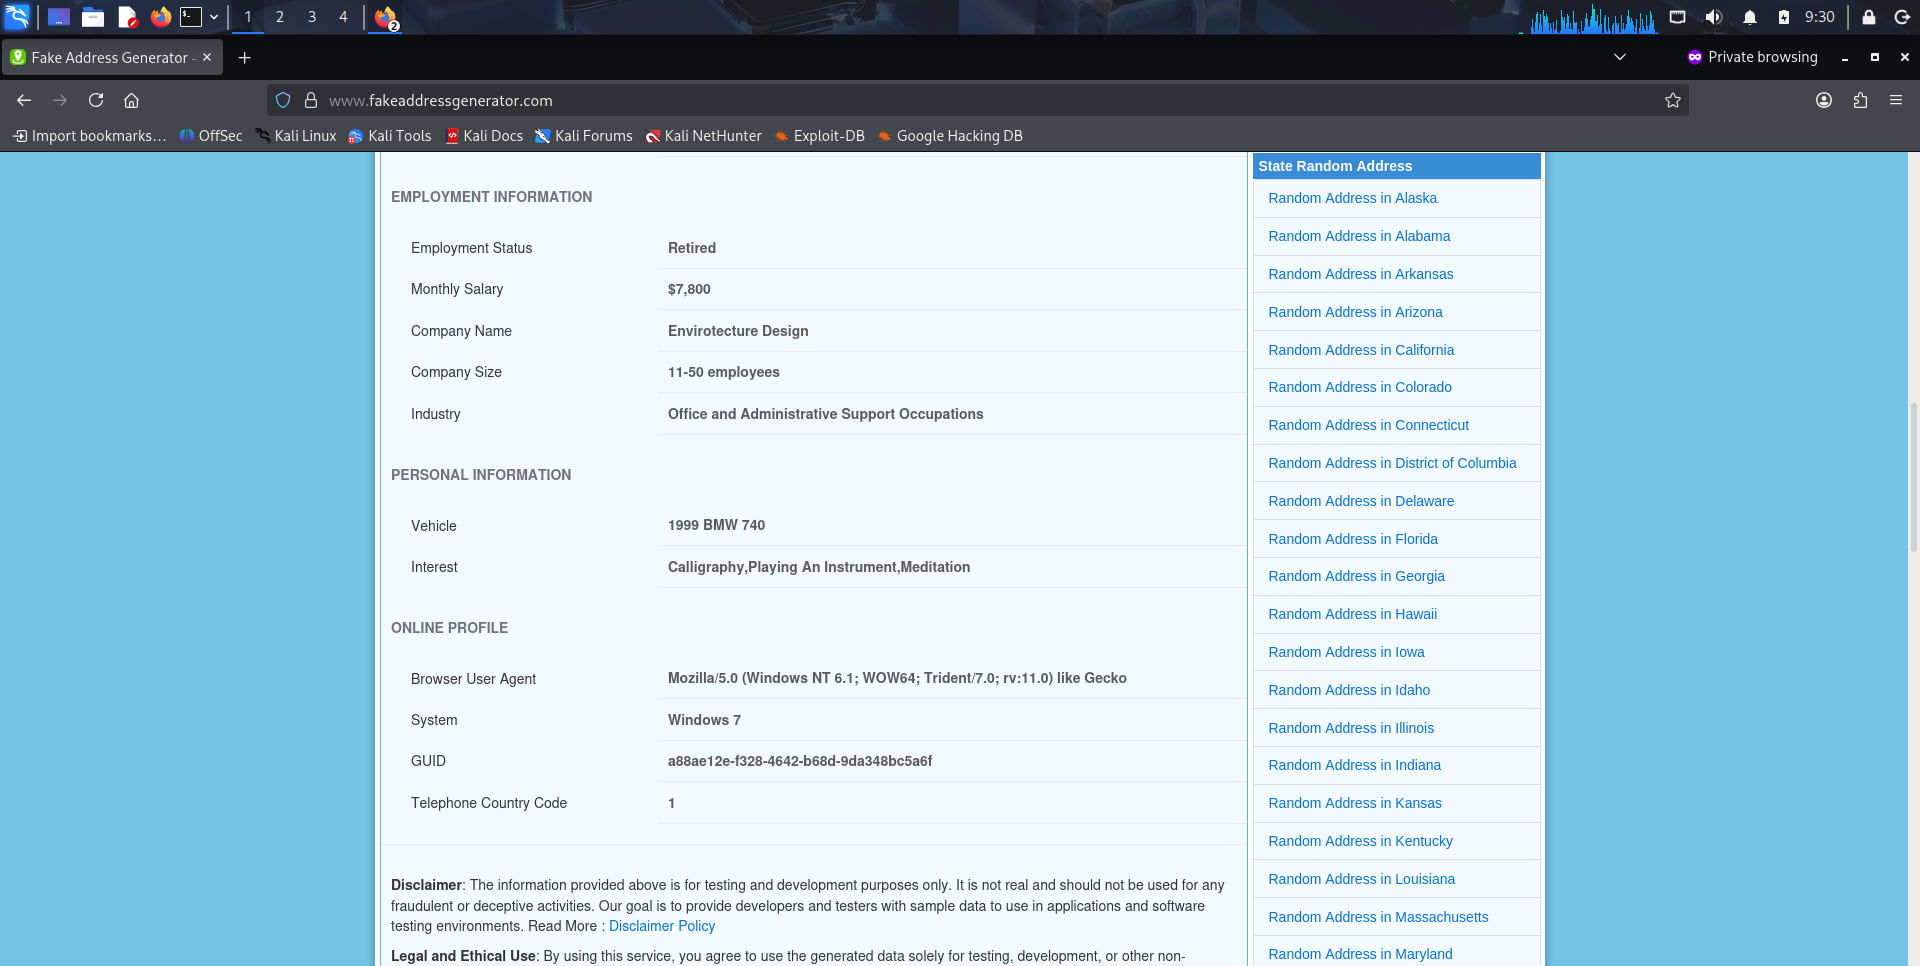Screen dimensions: 1920x966
Task: Open the Kali Tools bookmark
Action: [390, 136]
